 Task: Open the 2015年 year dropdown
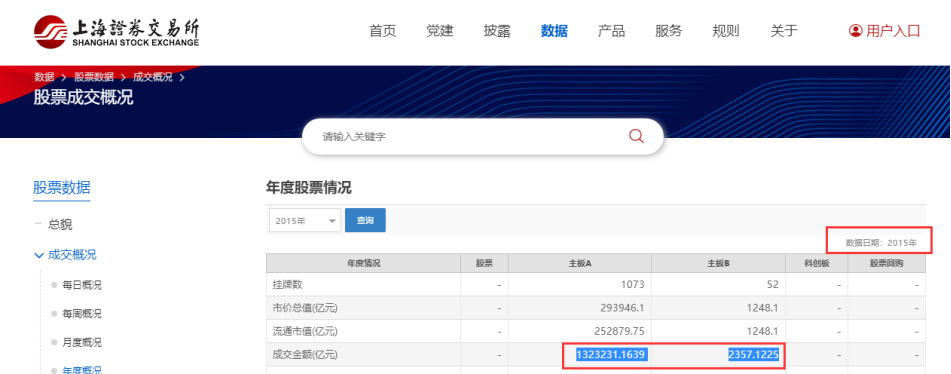pos(305,221)
